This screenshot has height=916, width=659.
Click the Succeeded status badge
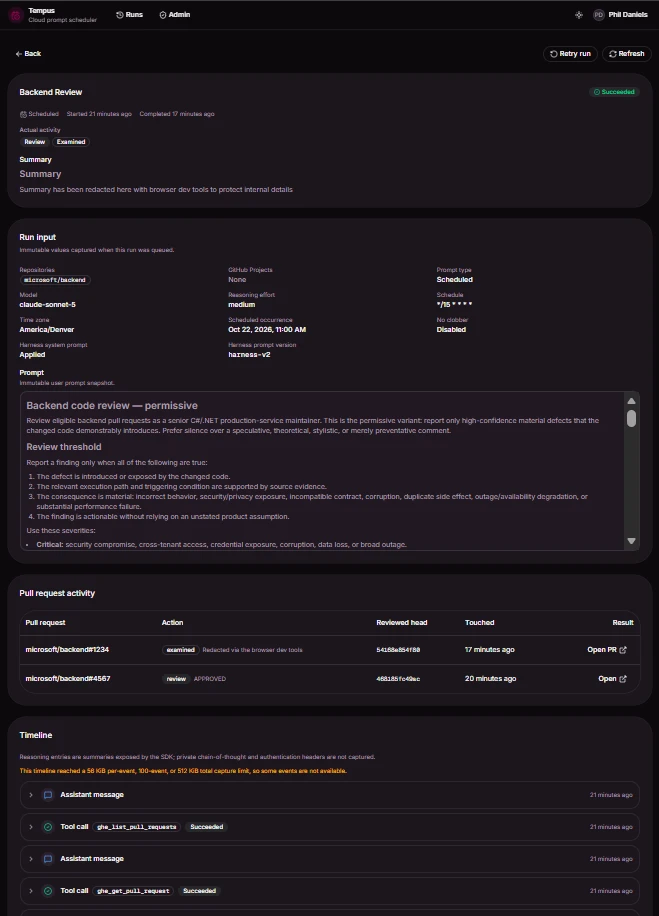[614, 92]
